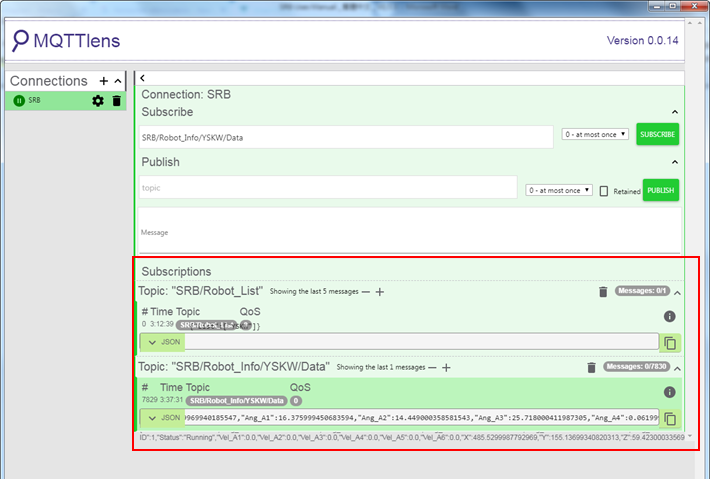The height and width of the screenshot is (479, 710).
Task: Increase shown messages for SRB/Robot_List
Action: tap(380, 292)
